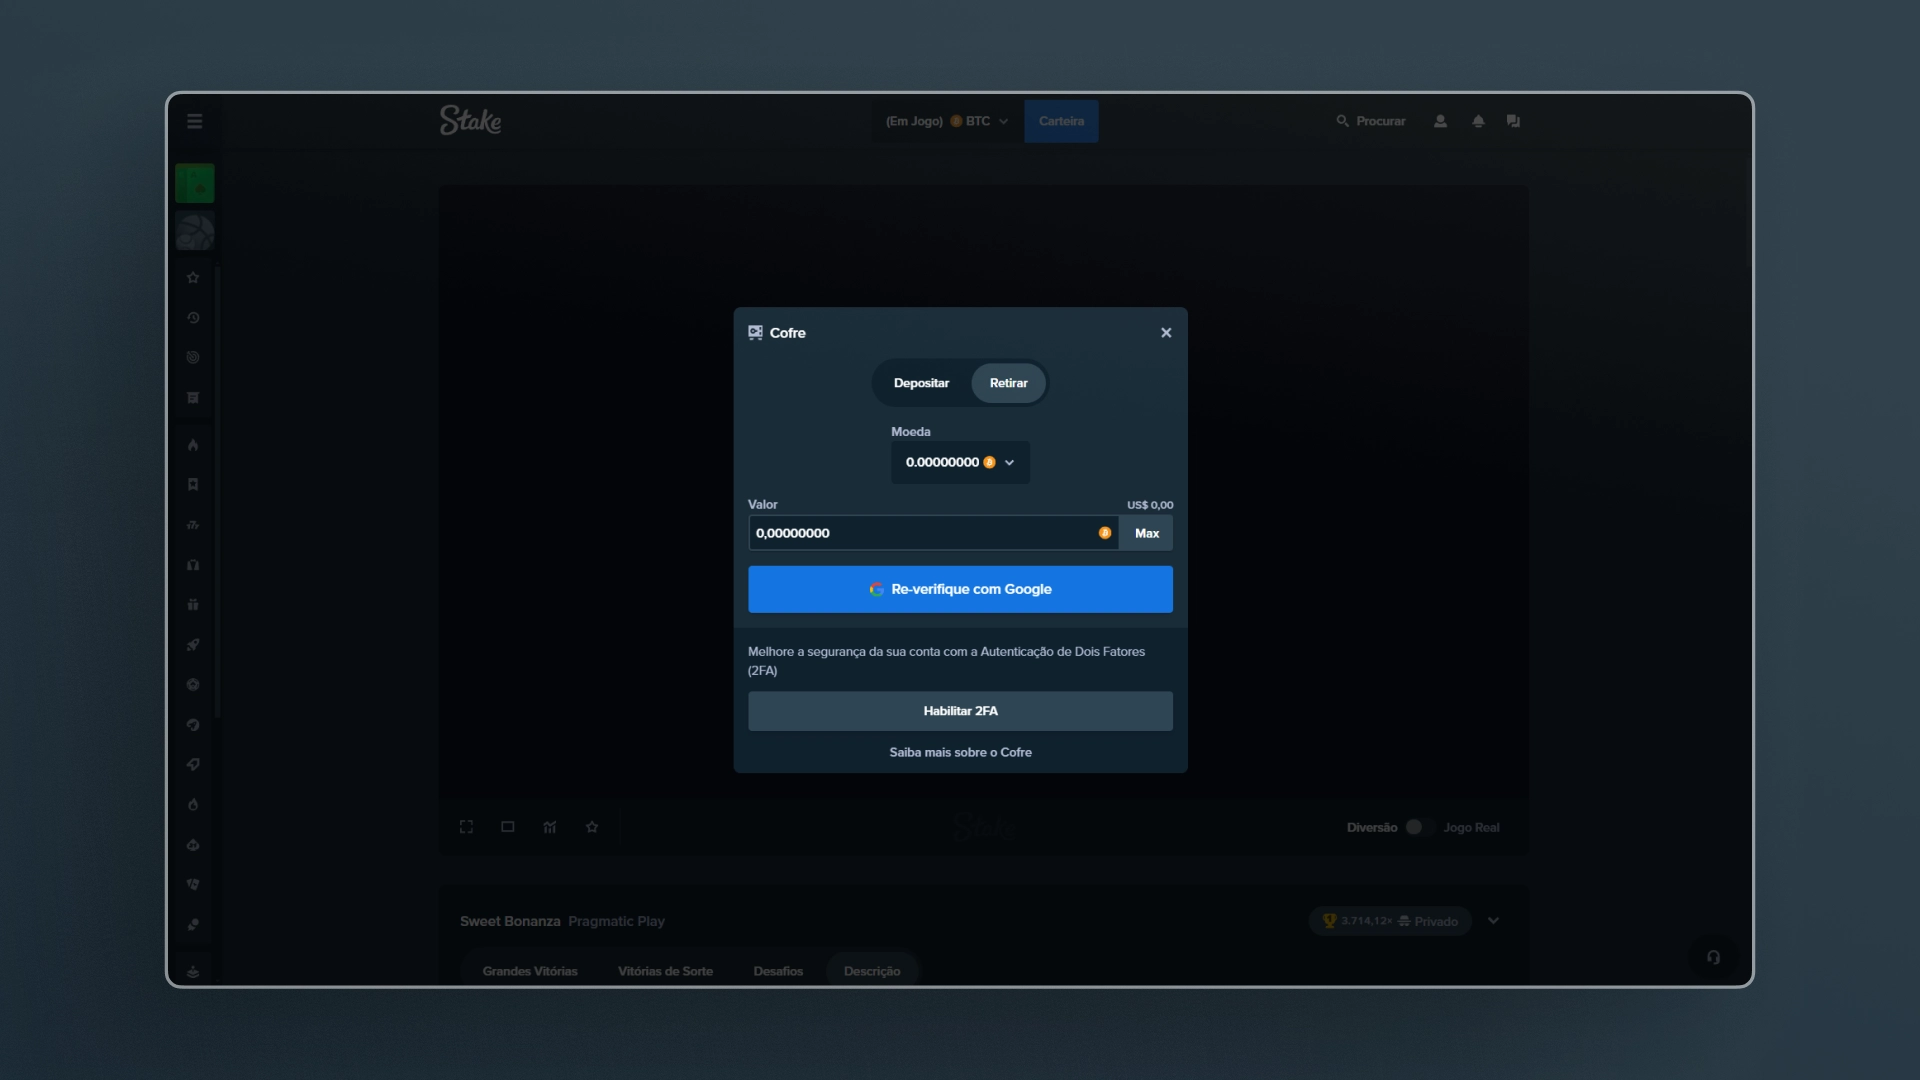This screenshot has width=1920, height=1080.
Task: Switch to the Grandes Vitórias tab
Action: [x=530, y=971]
